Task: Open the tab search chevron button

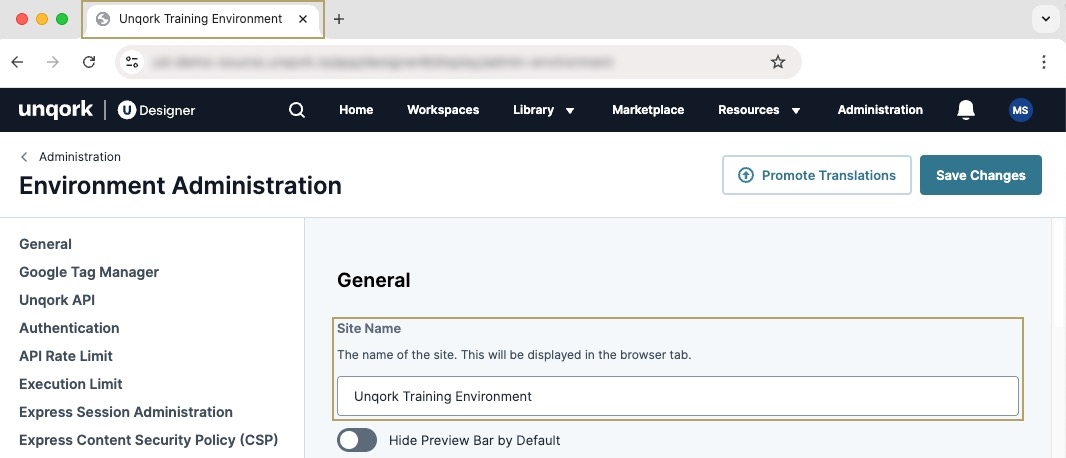Action: [x=1045, y=18]
